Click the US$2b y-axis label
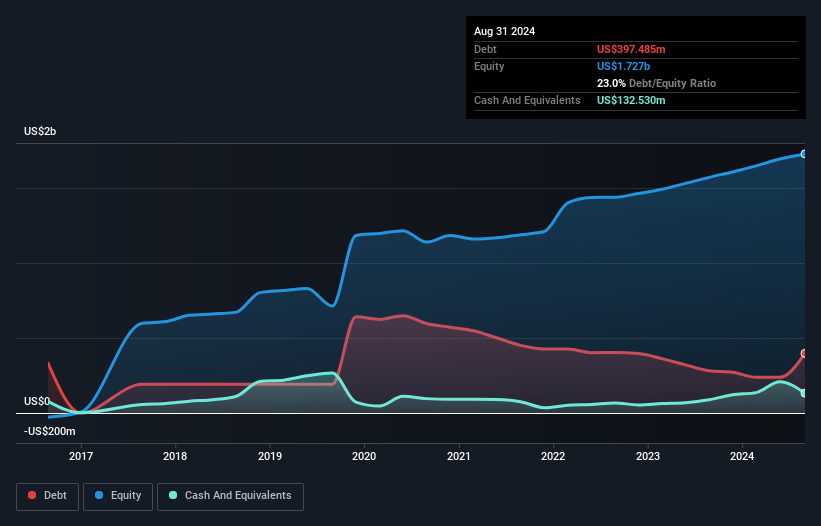Viewport: 821px width, 526px height. point(40,131)
